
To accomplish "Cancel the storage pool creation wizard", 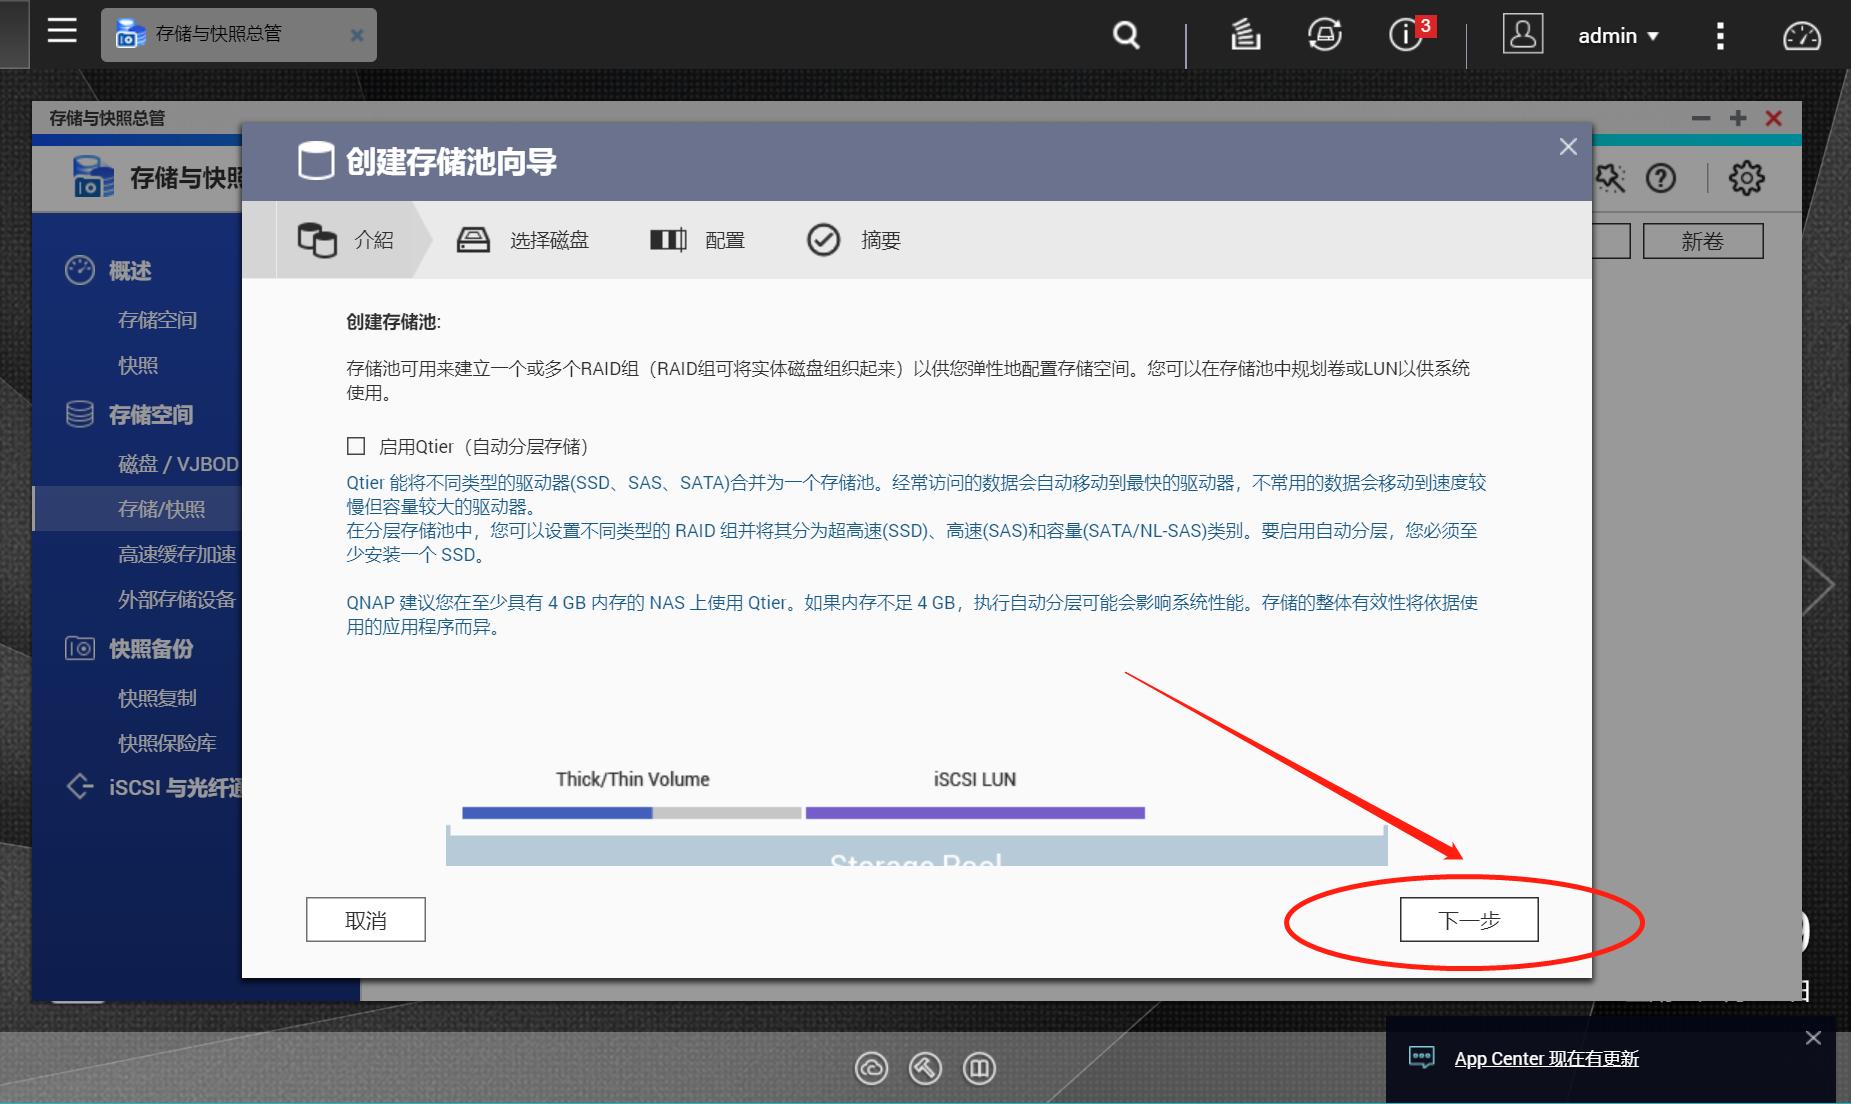I will click(365, 919).
